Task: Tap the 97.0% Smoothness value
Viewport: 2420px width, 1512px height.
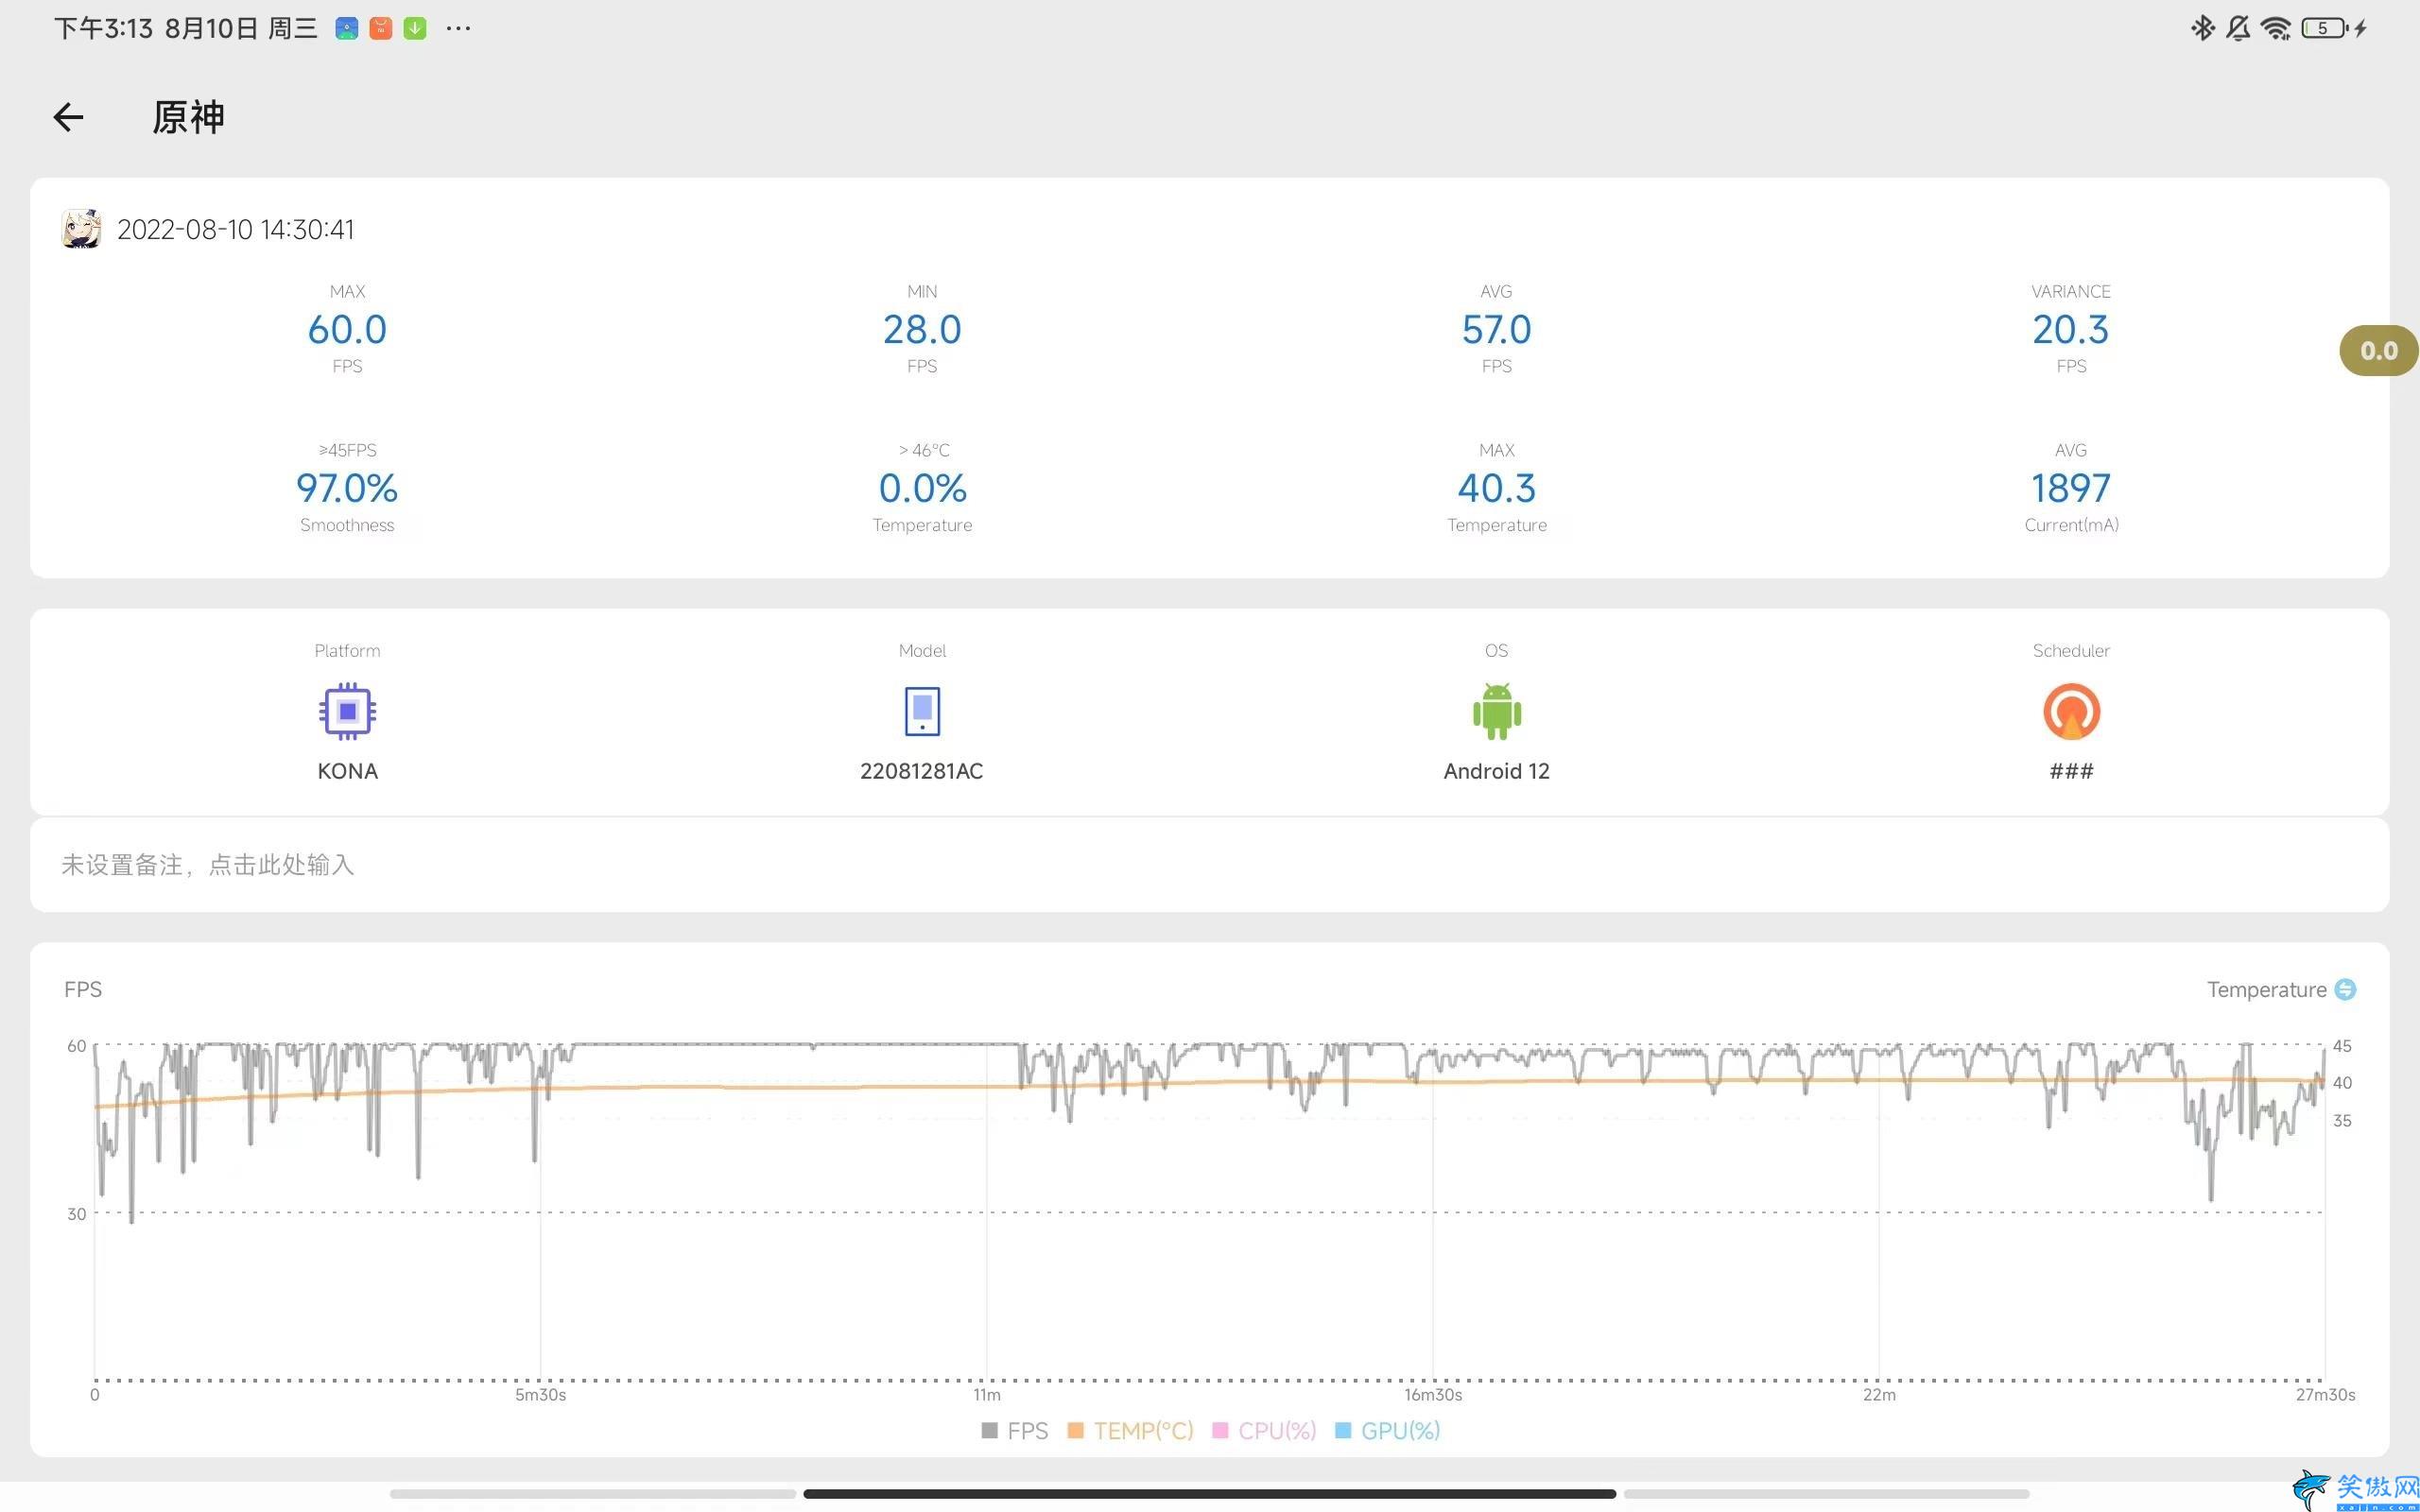Action: point(347,488)
